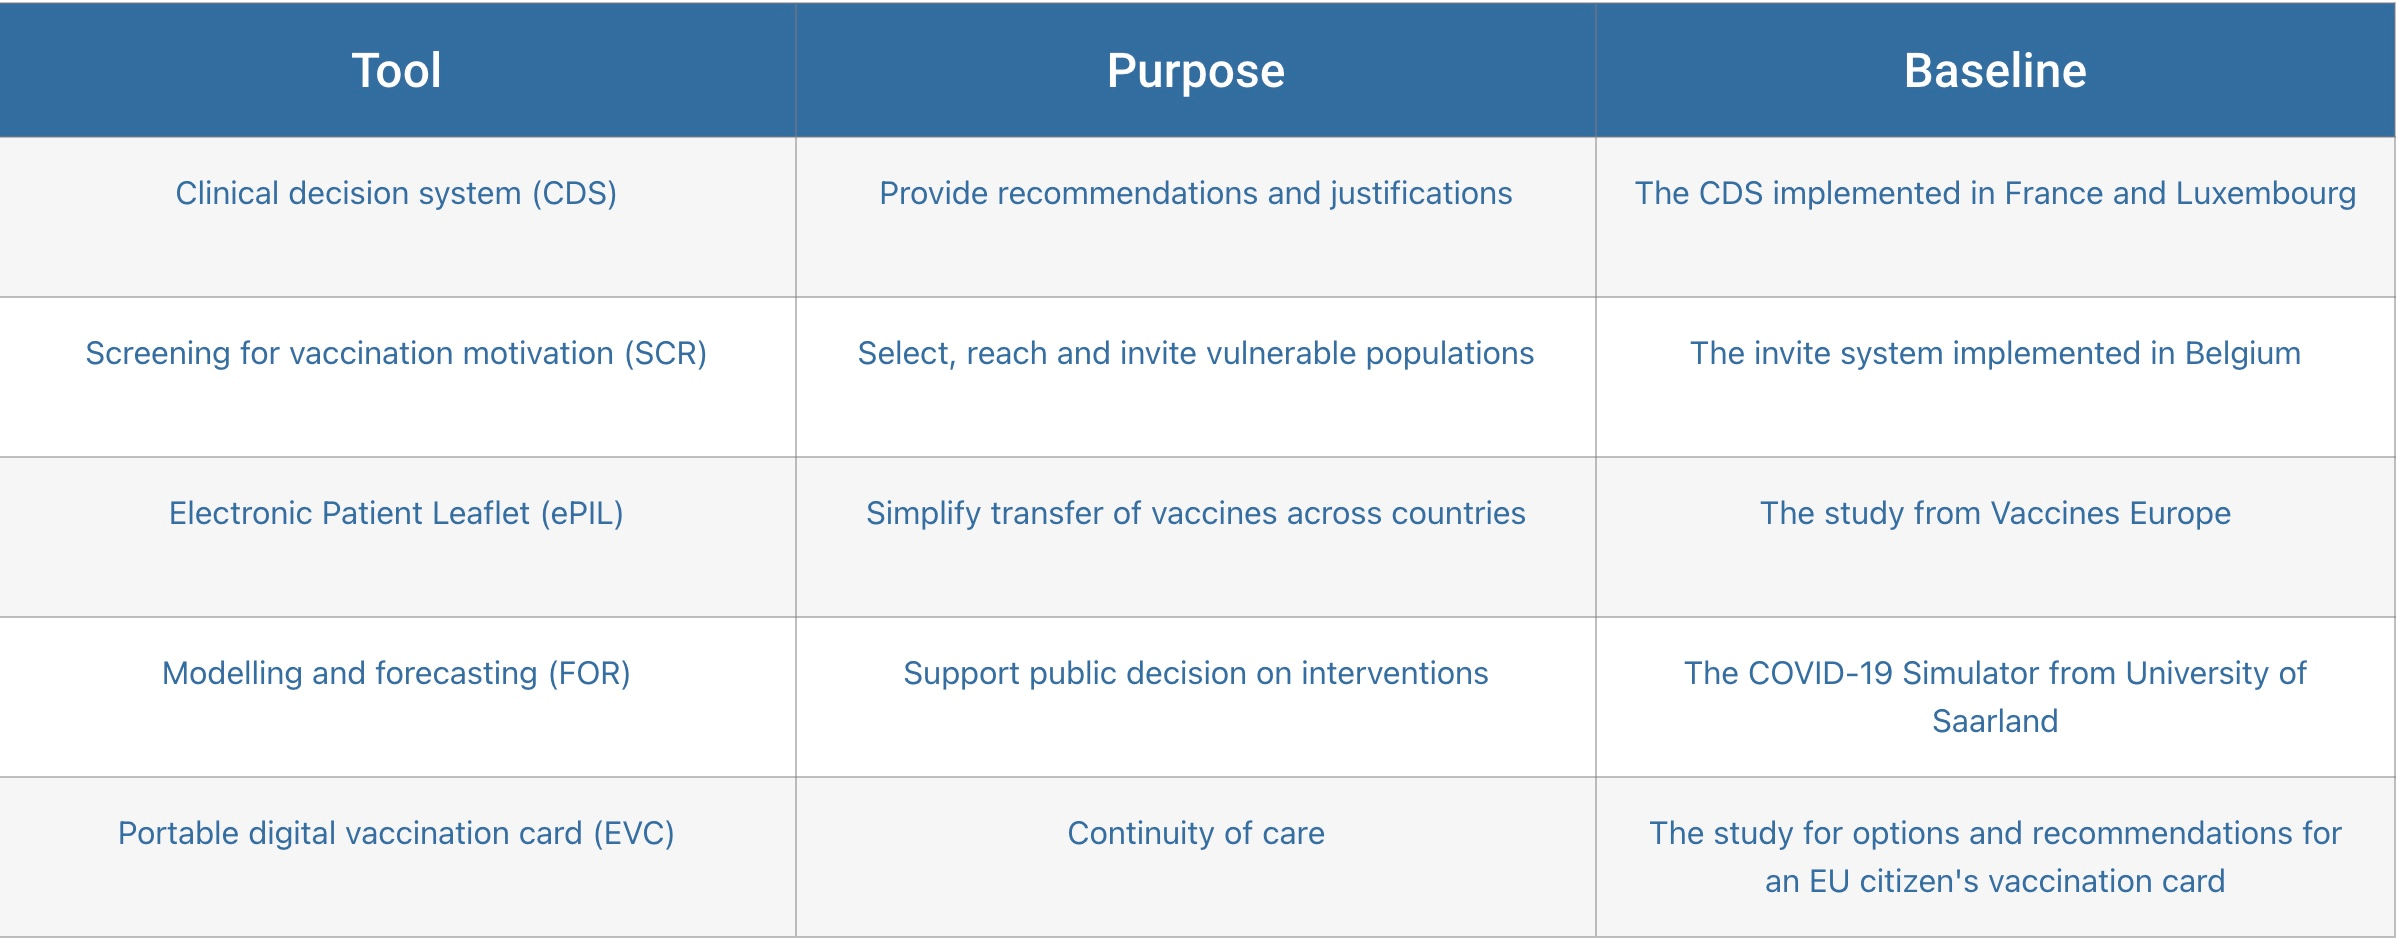The width and height of the screenshot is (2398, 942).
Task: Click the Baseline column header
Action: (1995, 70)
